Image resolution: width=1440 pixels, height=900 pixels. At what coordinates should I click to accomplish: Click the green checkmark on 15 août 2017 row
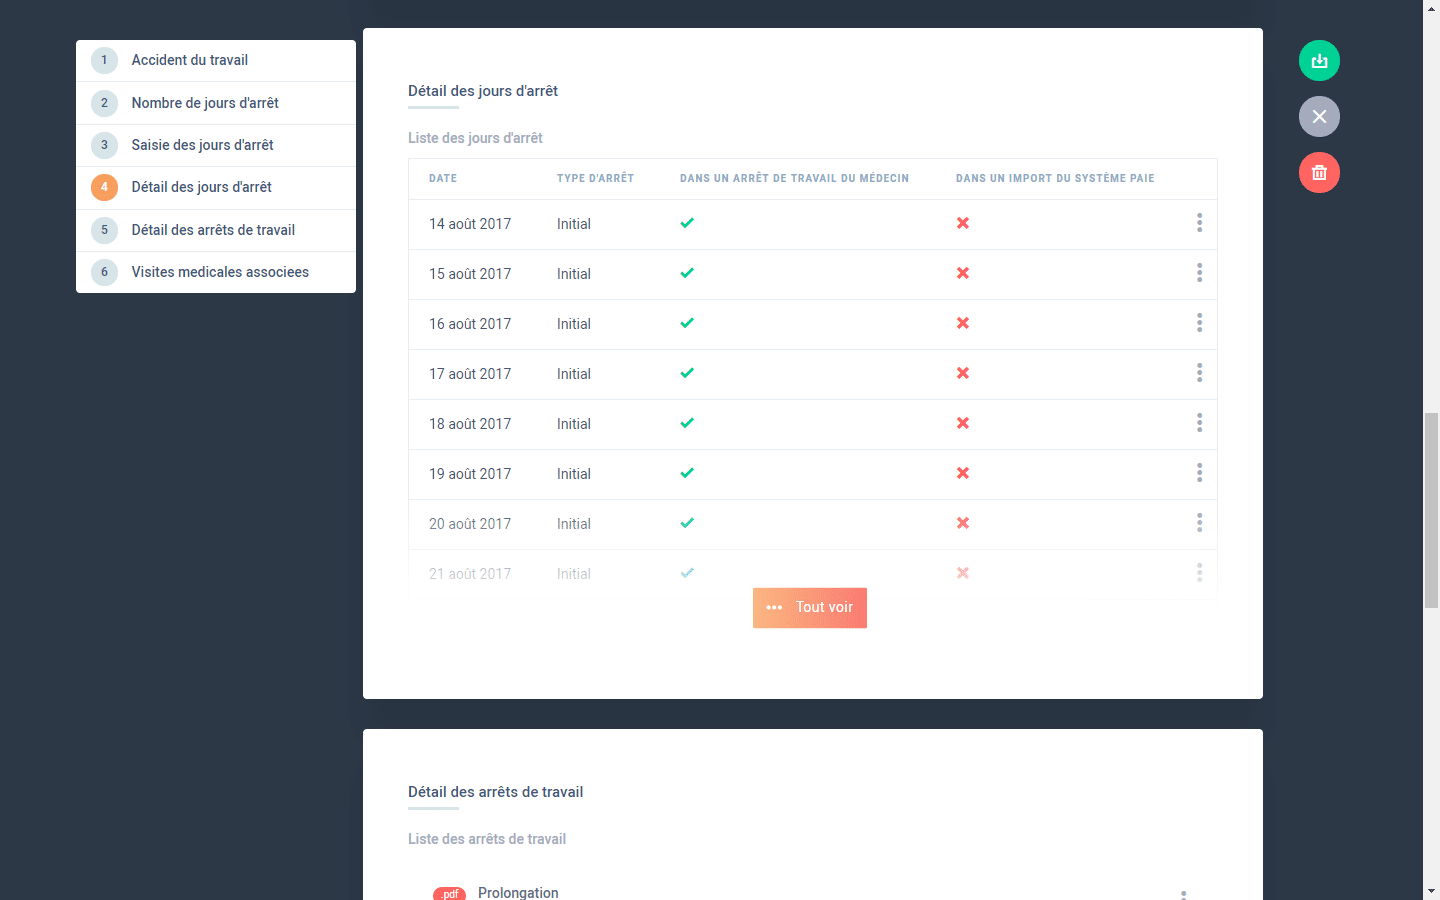[x=687, y=273]
